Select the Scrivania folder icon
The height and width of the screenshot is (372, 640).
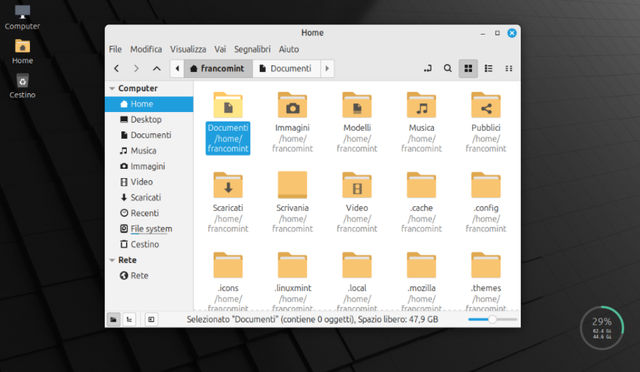[x=292, y=185]
